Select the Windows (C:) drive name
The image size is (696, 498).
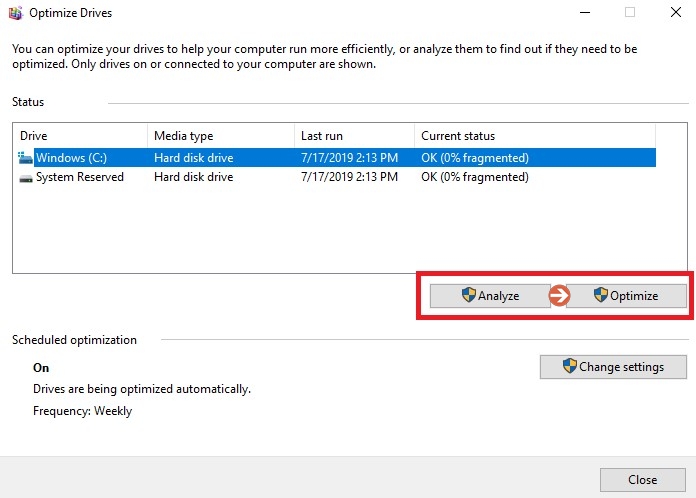71,158
